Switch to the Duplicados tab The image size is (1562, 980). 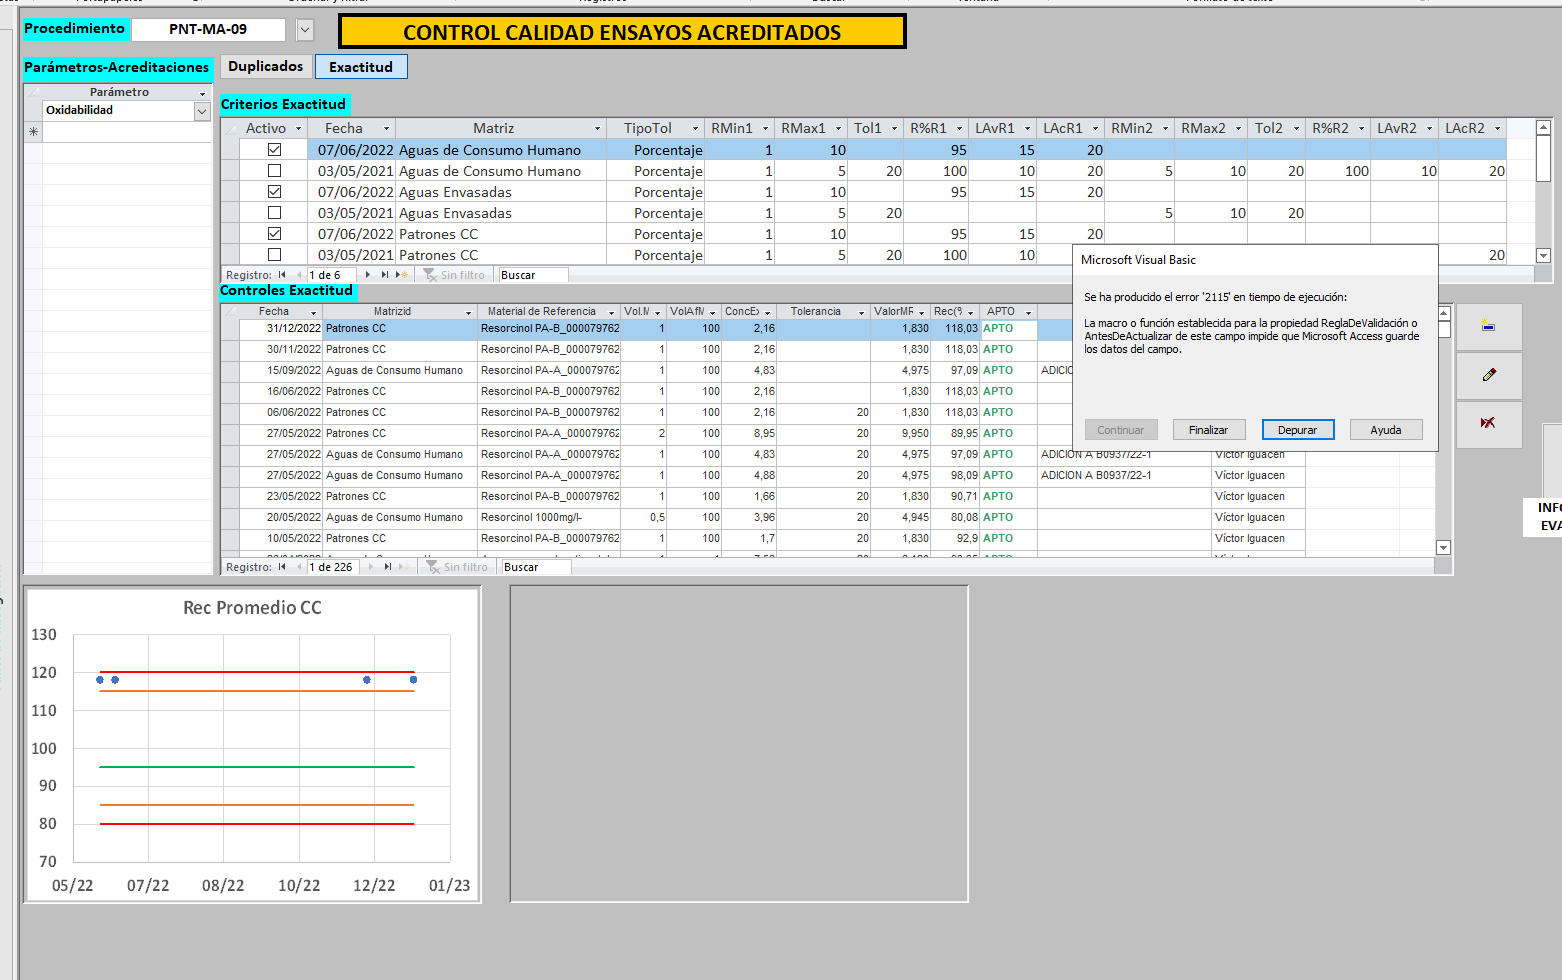(265, 66)
